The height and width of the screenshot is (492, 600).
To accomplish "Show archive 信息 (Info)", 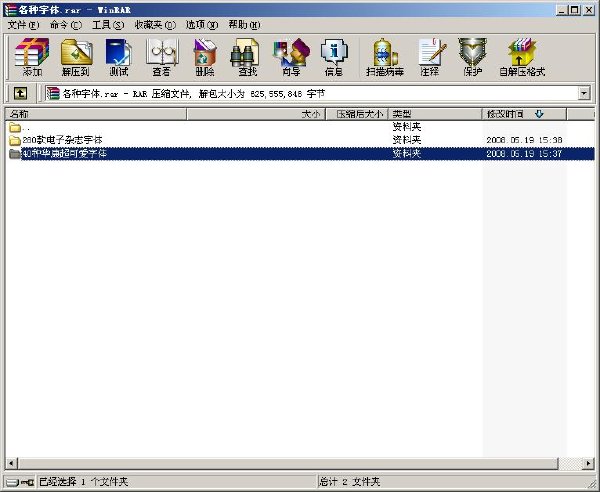I will (334, 57).
